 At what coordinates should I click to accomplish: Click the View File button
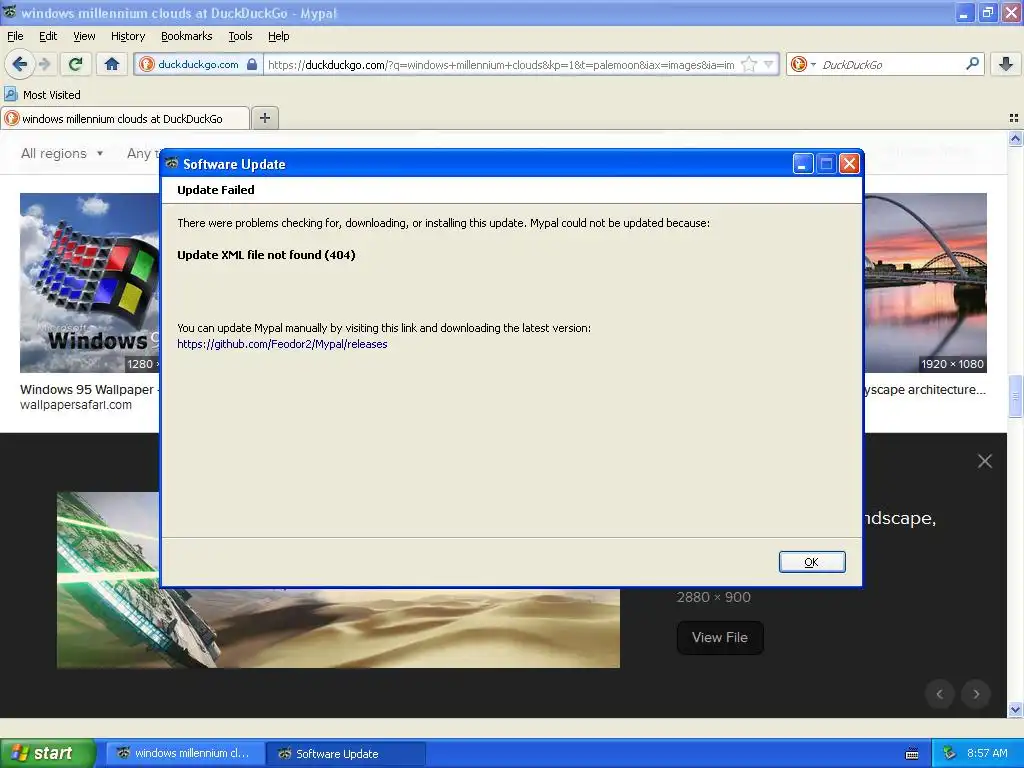[720, 637]
